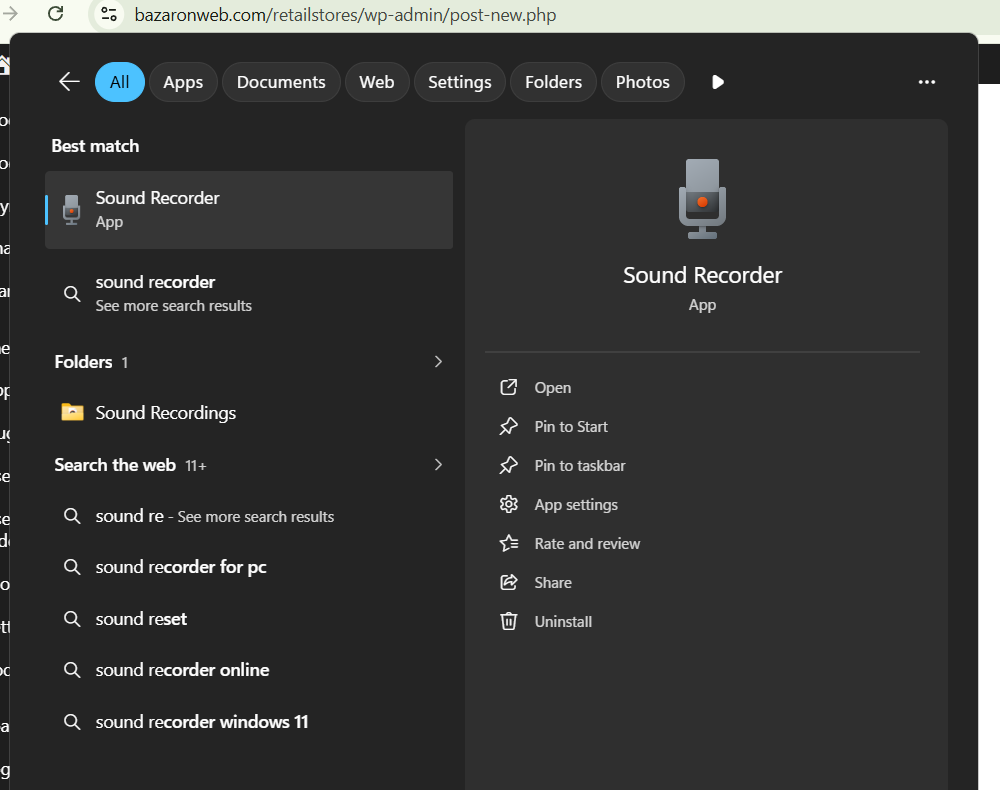This screenshot has height=790, width=1000.
Task: Choose Pin to Start
Action: point(571,427)
